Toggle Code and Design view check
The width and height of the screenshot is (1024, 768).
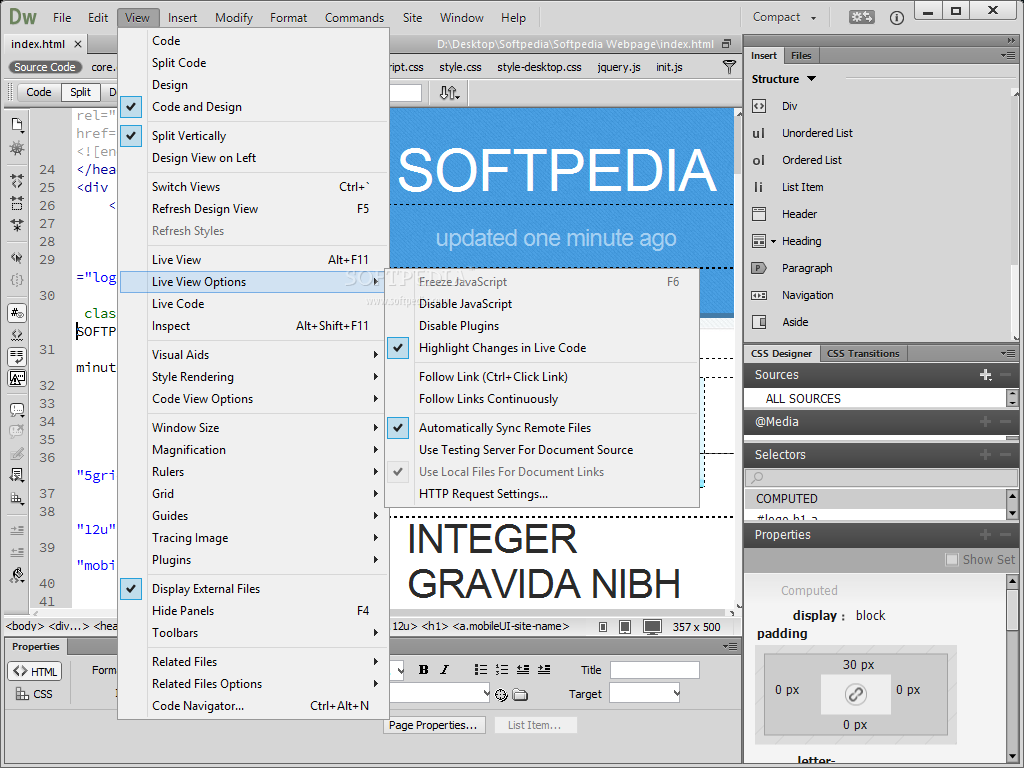[x=131, y=107]
